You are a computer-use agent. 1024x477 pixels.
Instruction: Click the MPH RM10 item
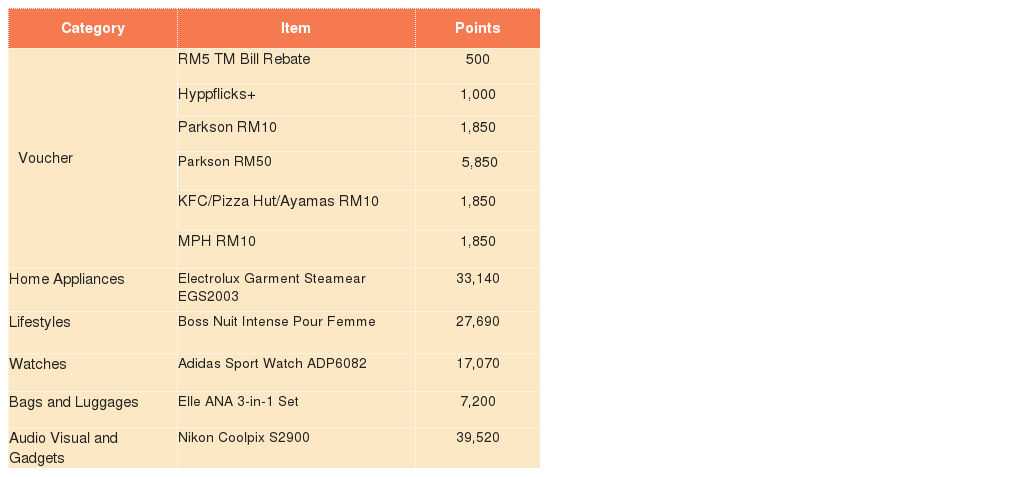coord(217,242)
